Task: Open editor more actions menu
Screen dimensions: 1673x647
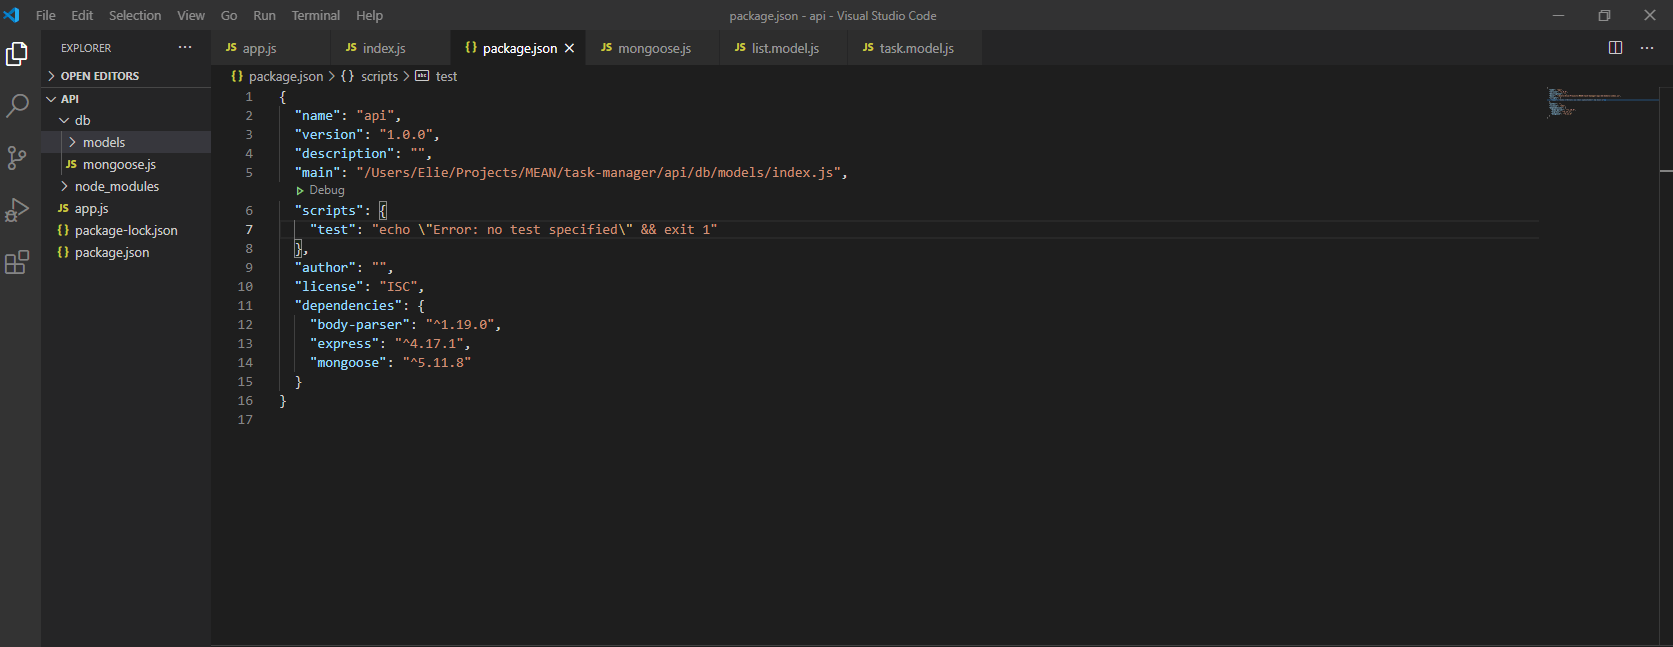Action: tap(1647, 48)
